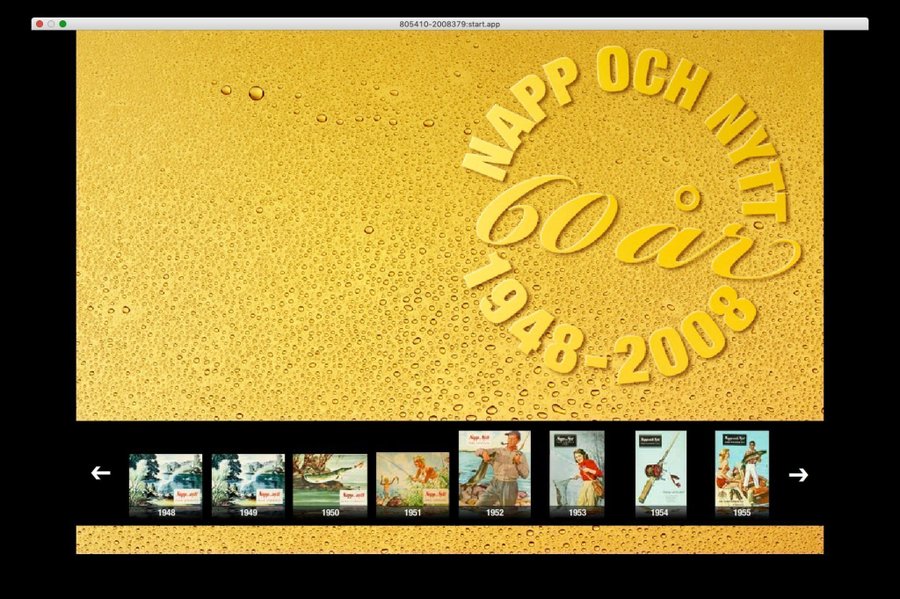This screenshot has height=599, width=900.
Task: Open the 1953 magazine cover thumbnail
Action: click(577, 474)
